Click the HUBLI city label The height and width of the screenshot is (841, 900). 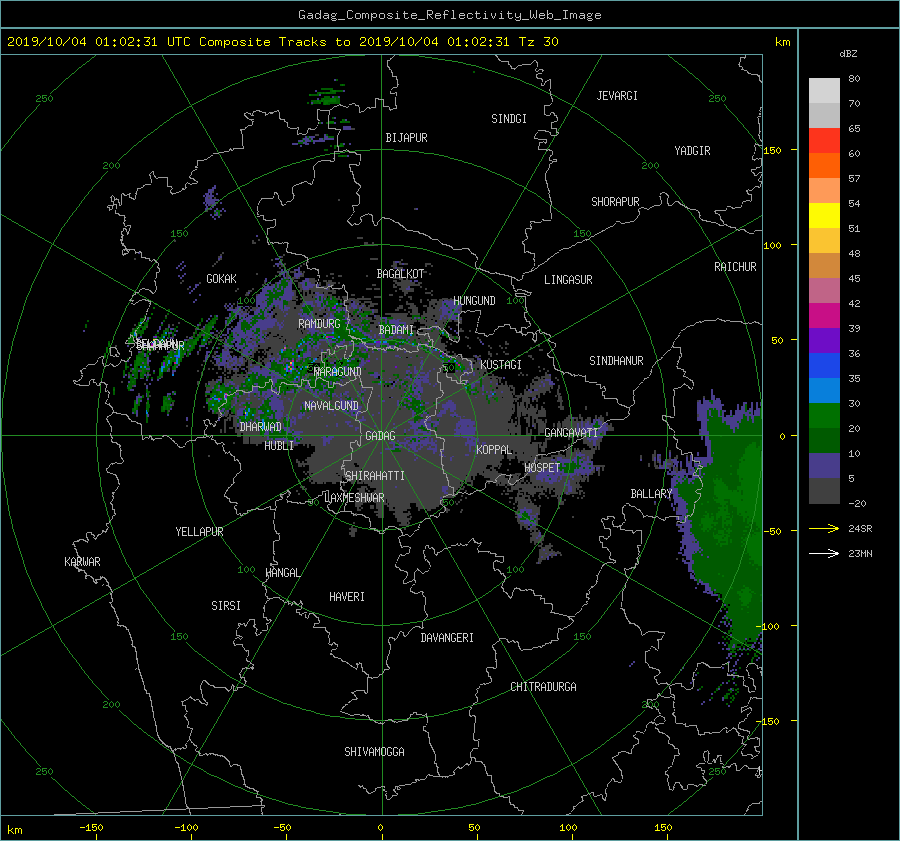(279, 446)
